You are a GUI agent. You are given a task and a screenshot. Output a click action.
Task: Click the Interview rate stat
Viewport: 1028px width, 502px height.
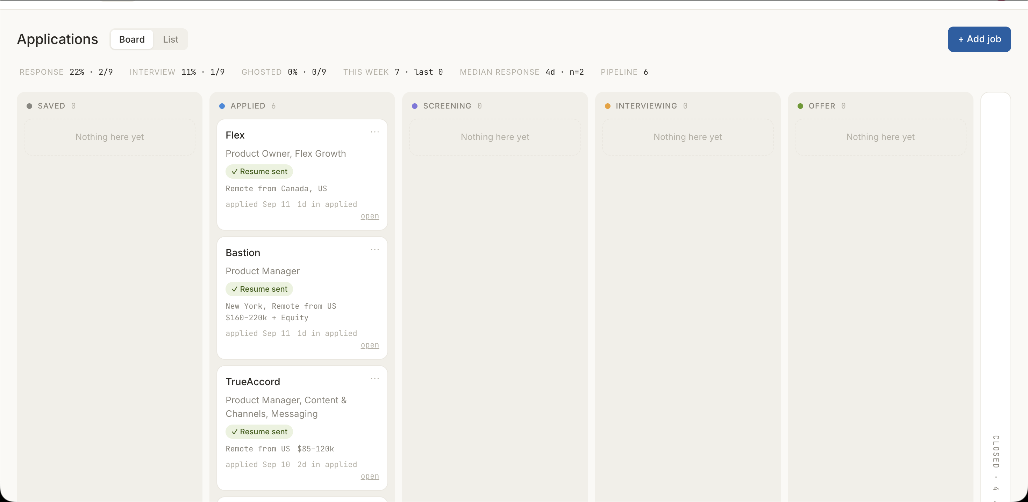177,72
